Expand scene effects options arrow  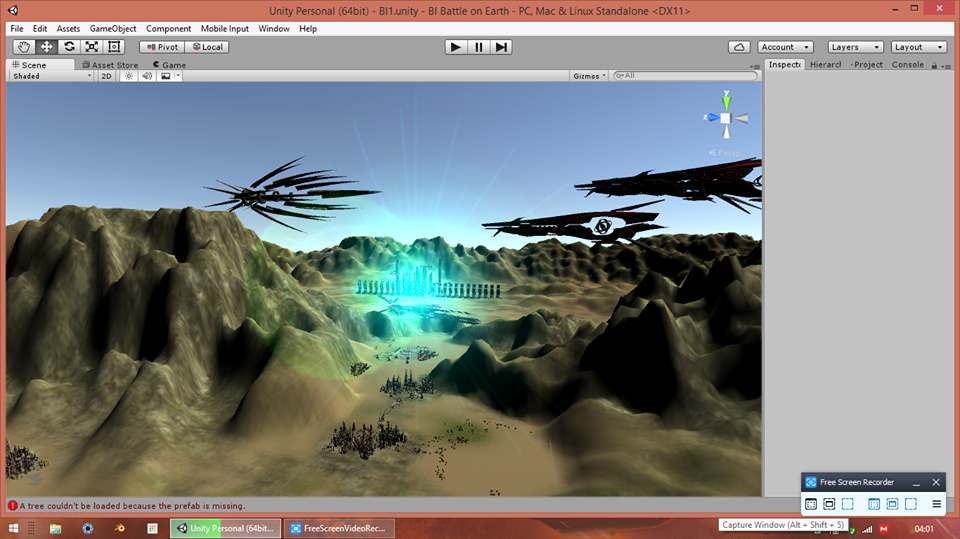click(178, 76)
